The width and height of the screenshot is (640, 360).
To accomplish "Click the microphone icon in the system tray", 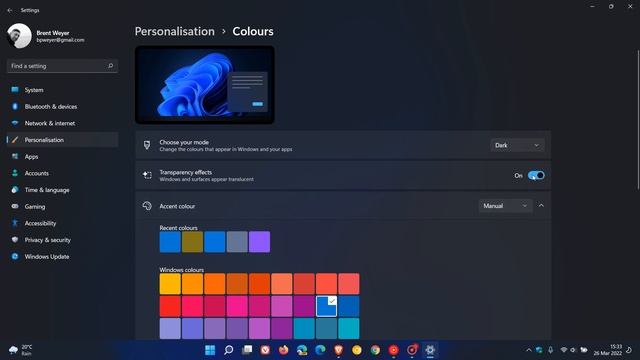I will 551,350.
